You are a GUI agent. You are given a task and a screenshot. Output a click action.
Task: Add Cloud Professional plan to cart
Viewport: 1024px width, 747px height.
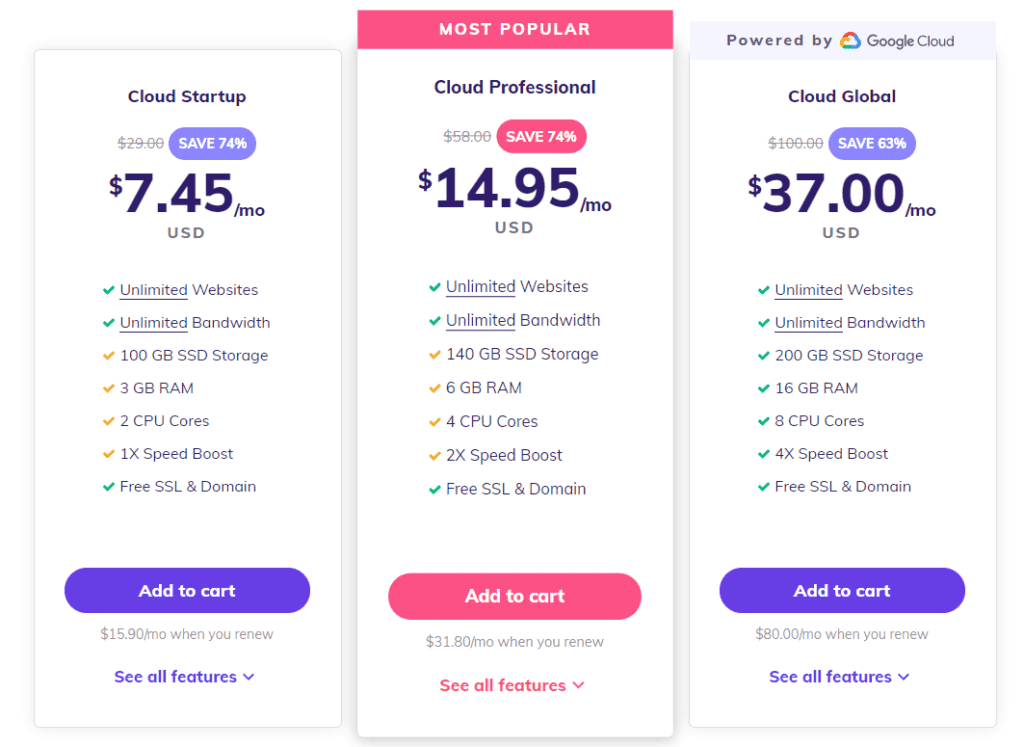point(514,596)
